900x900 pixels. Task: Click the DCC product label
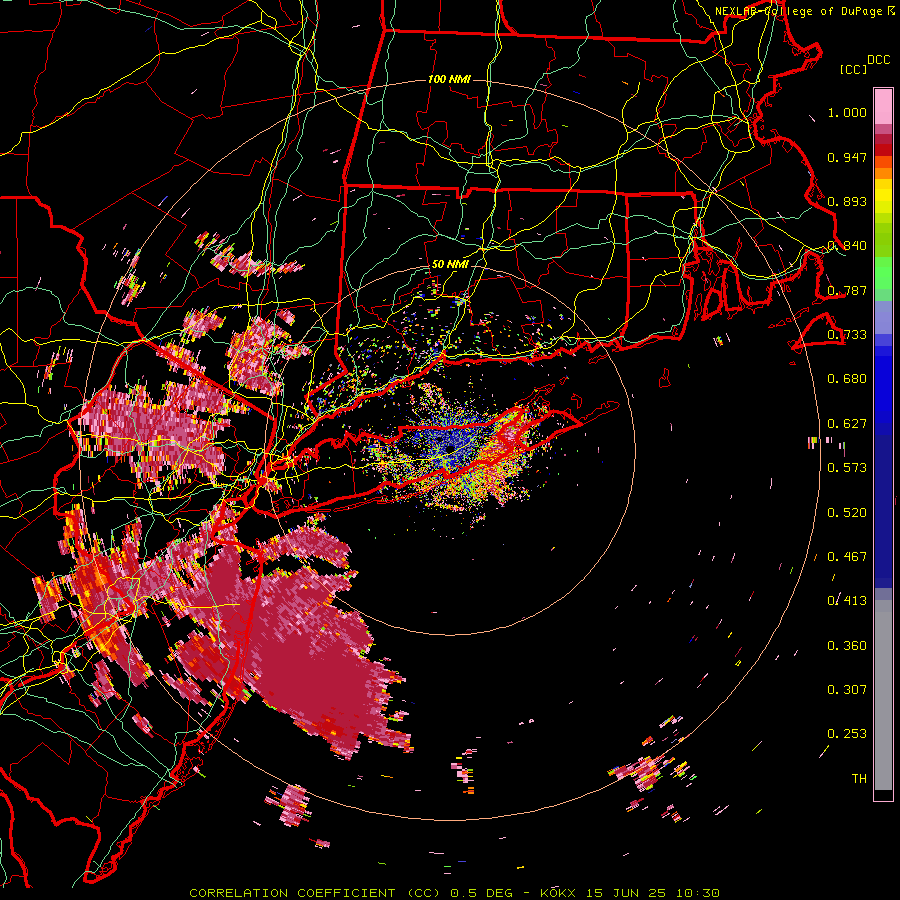[879, 60]
